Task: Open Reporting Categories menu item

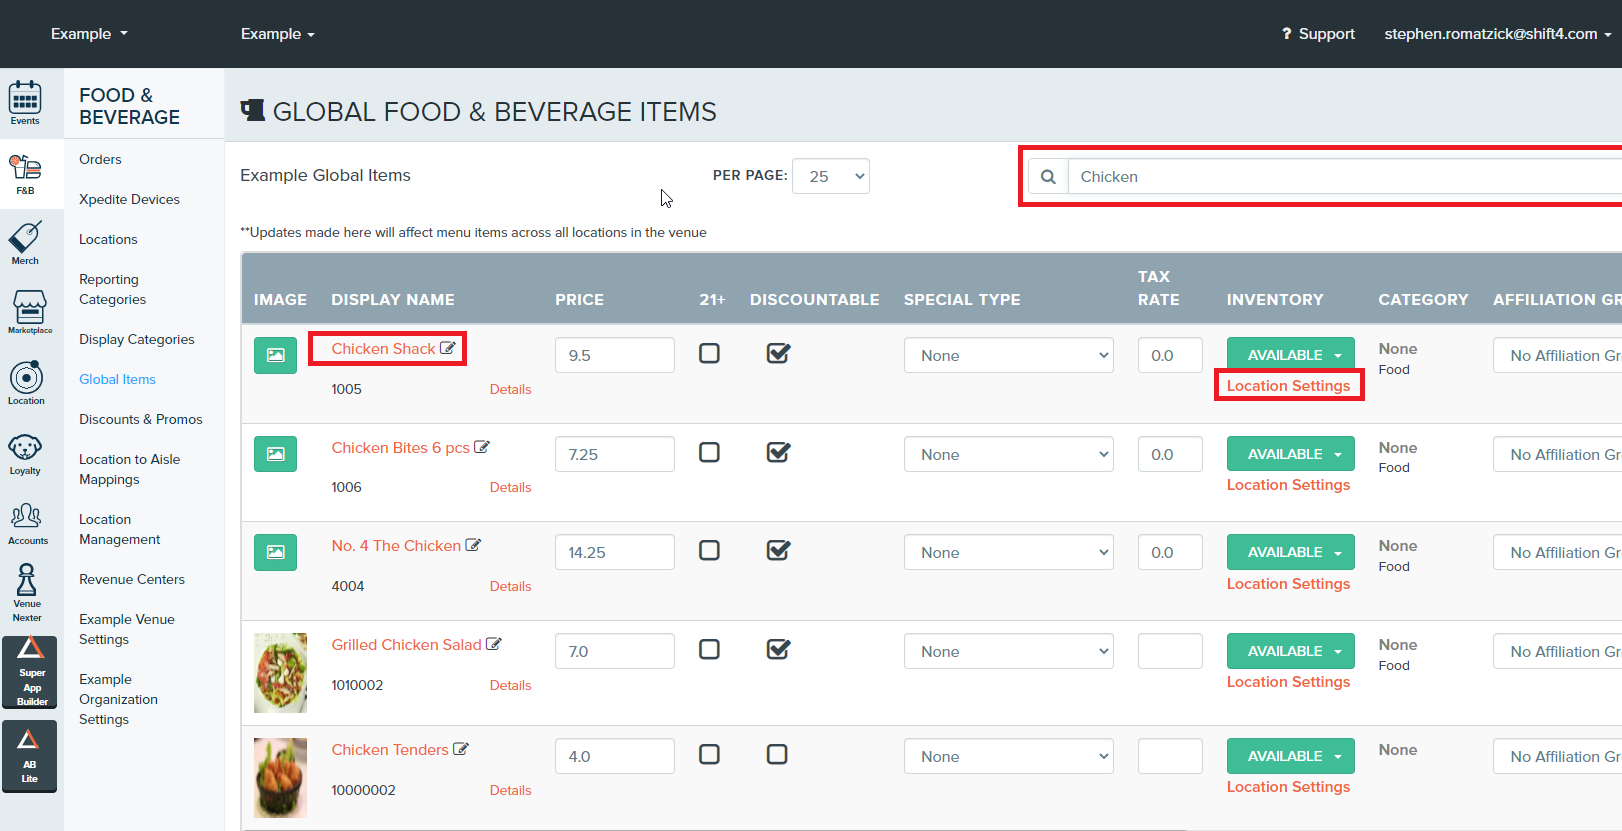Action: [x=112, y=289]
